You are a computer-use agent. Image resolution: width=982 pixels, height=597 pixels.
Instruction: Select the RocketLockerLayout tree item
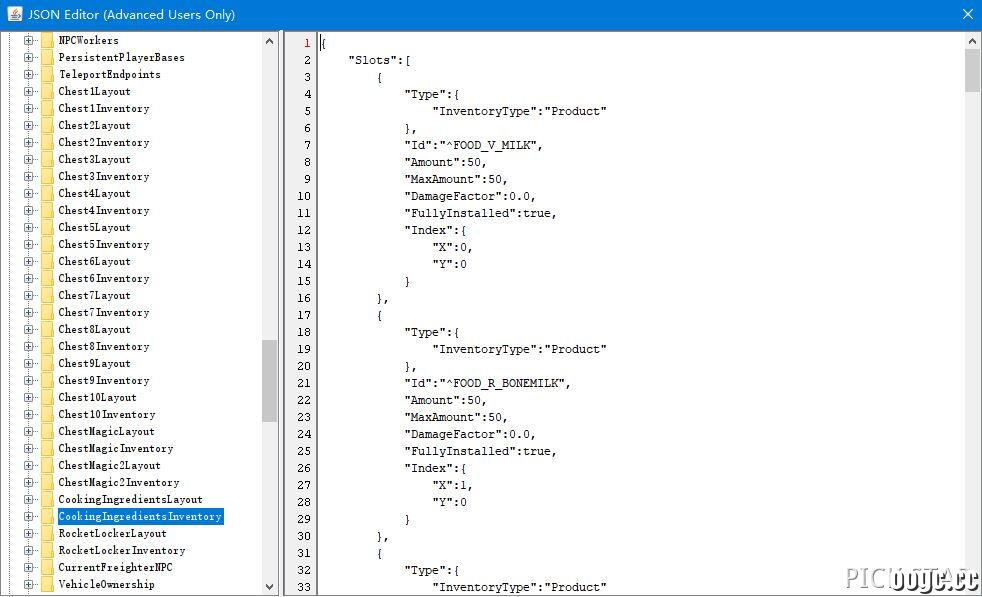(112, 533)
